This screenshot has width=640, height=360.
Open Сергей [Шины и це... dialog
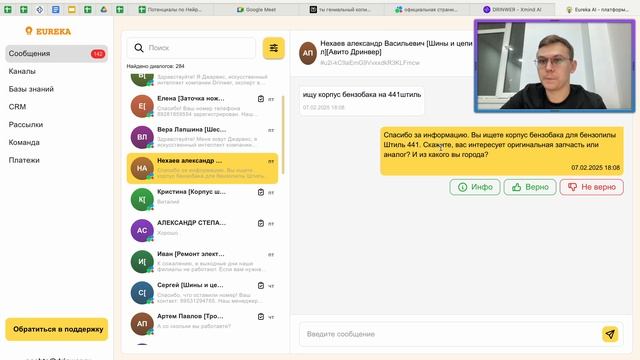click(202, 293)
